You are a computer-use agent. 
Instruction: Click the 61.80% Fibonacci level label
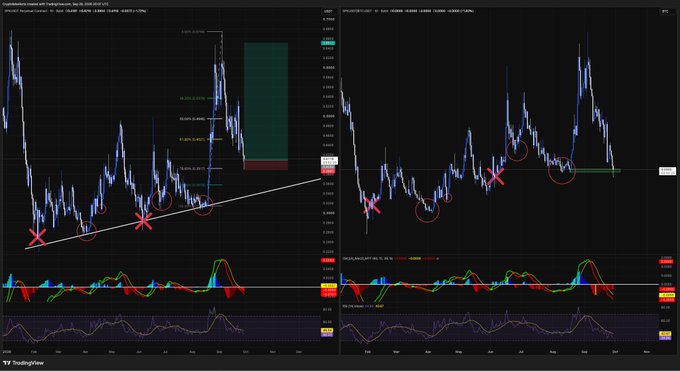pyautogui.click(x=192, y=140)
